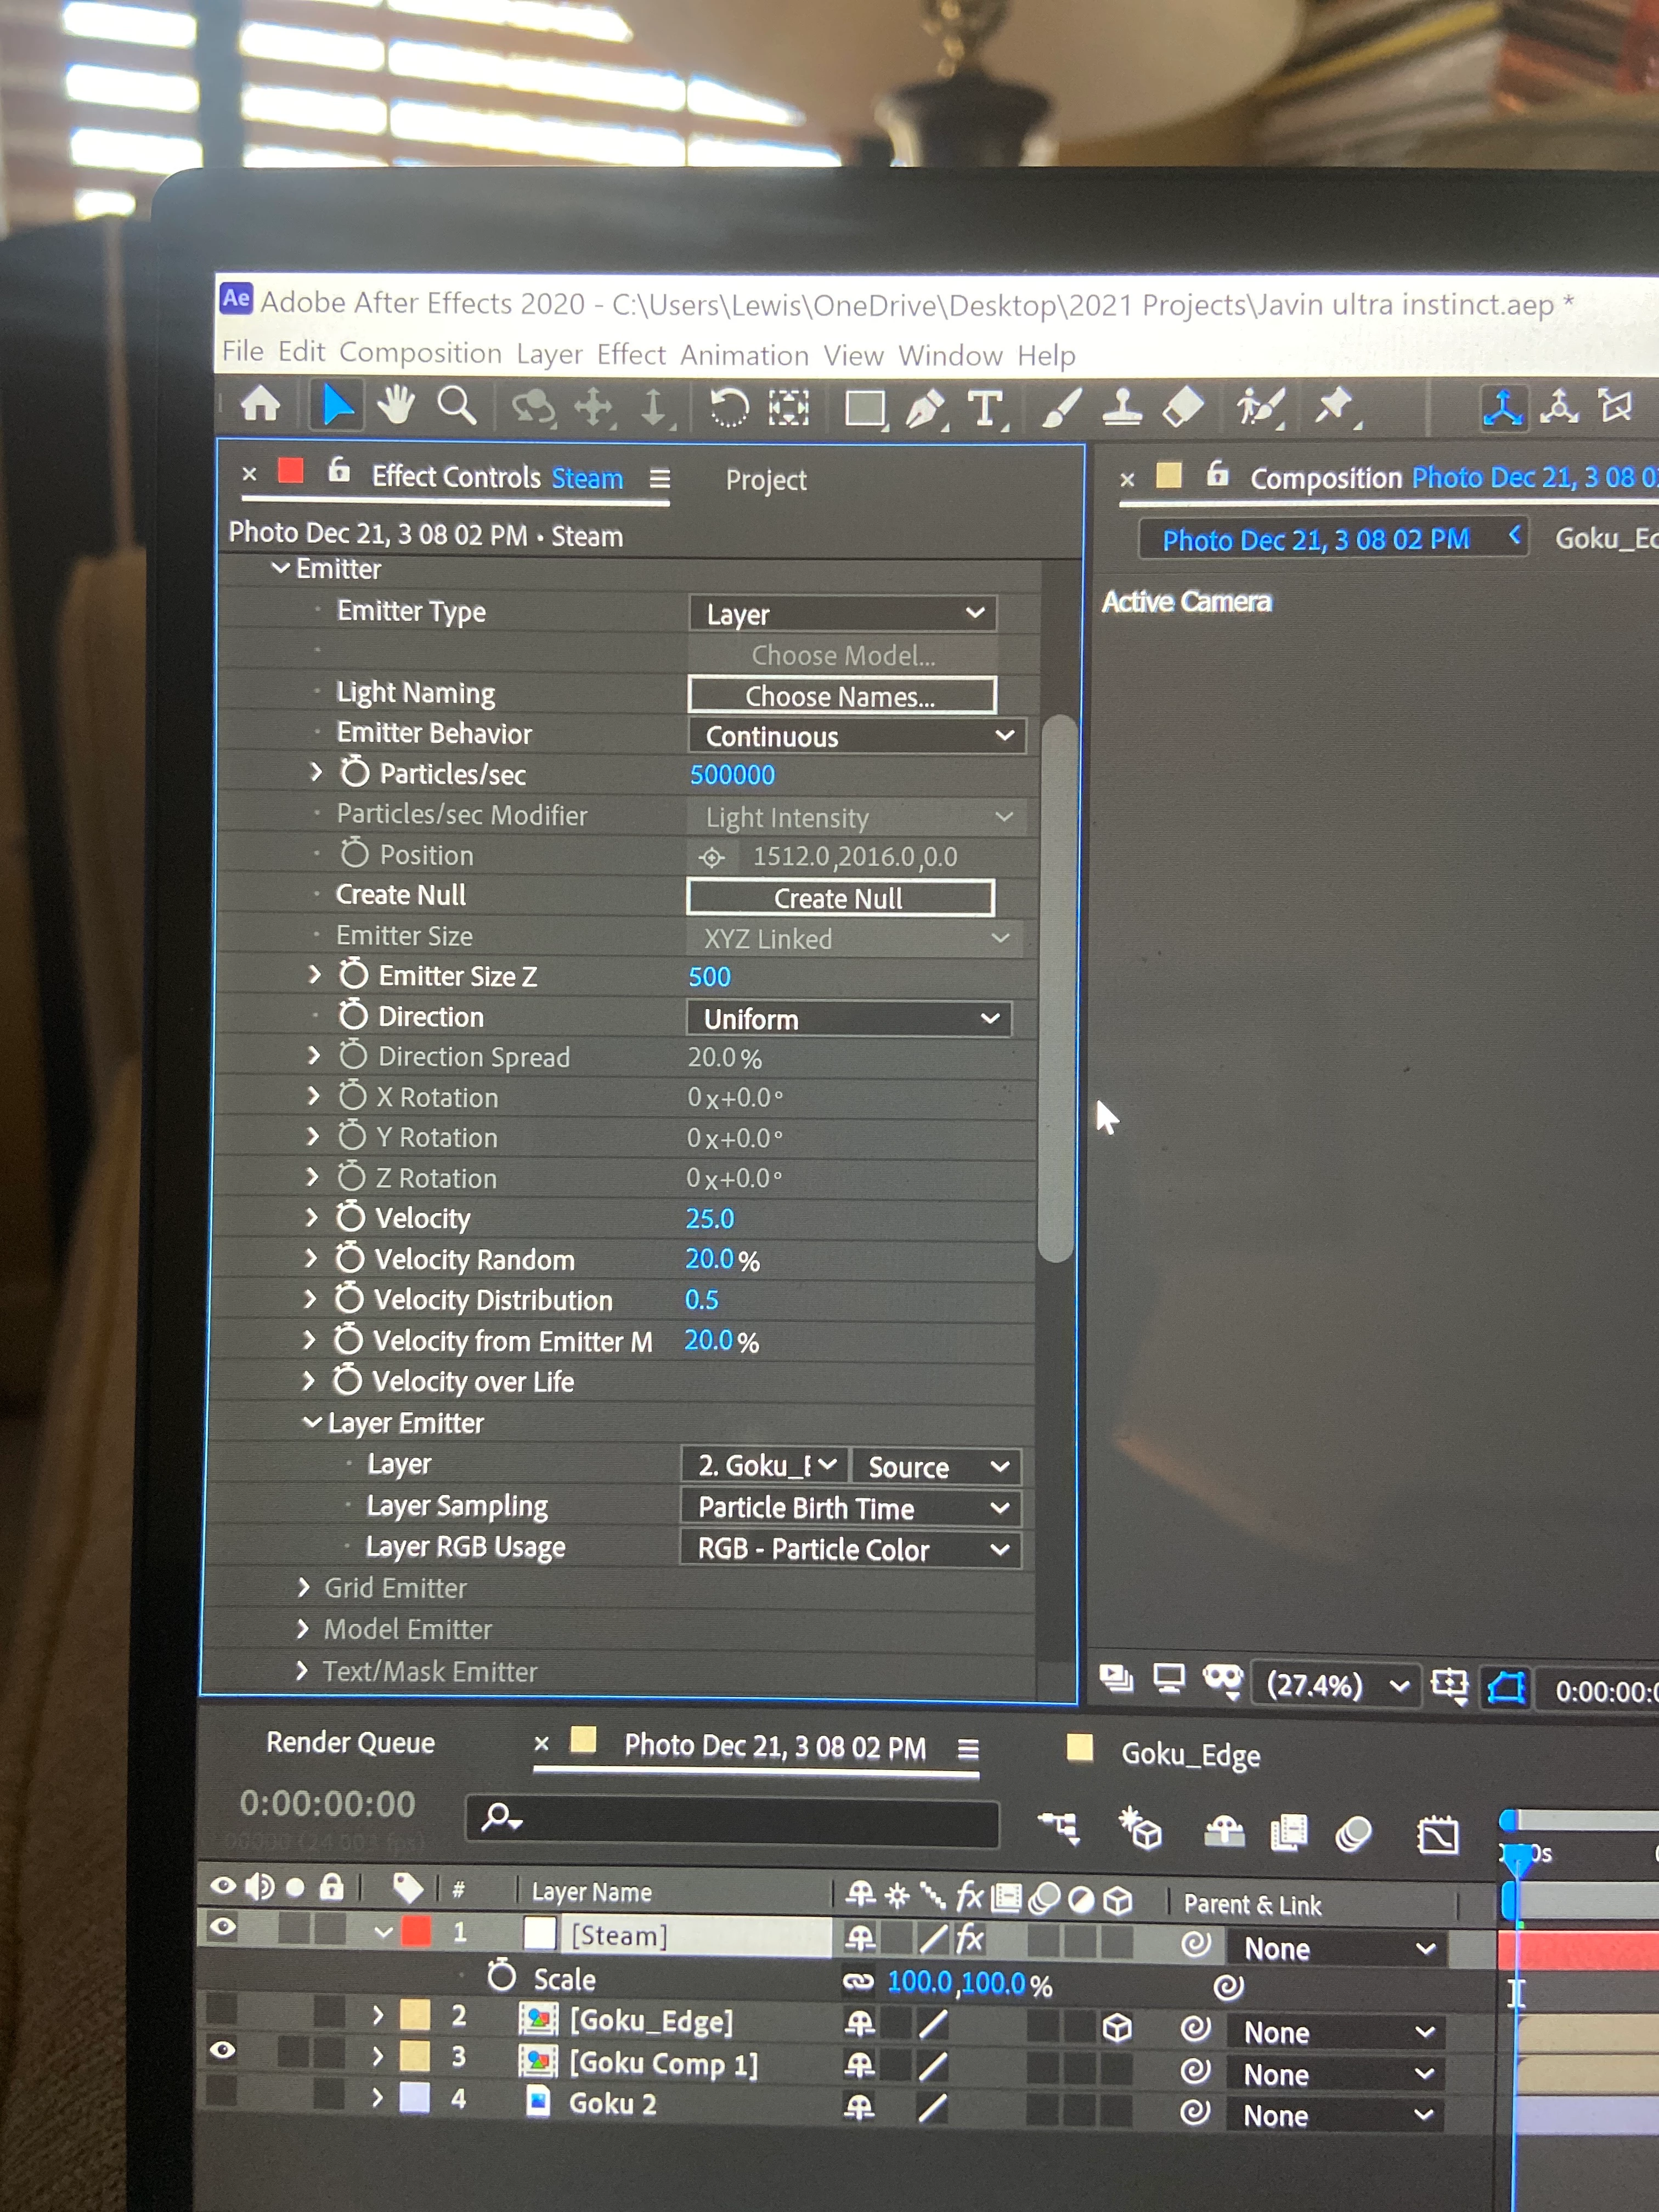
Task: Open the Emitter Type dropdown
Action: click(842, 613)
